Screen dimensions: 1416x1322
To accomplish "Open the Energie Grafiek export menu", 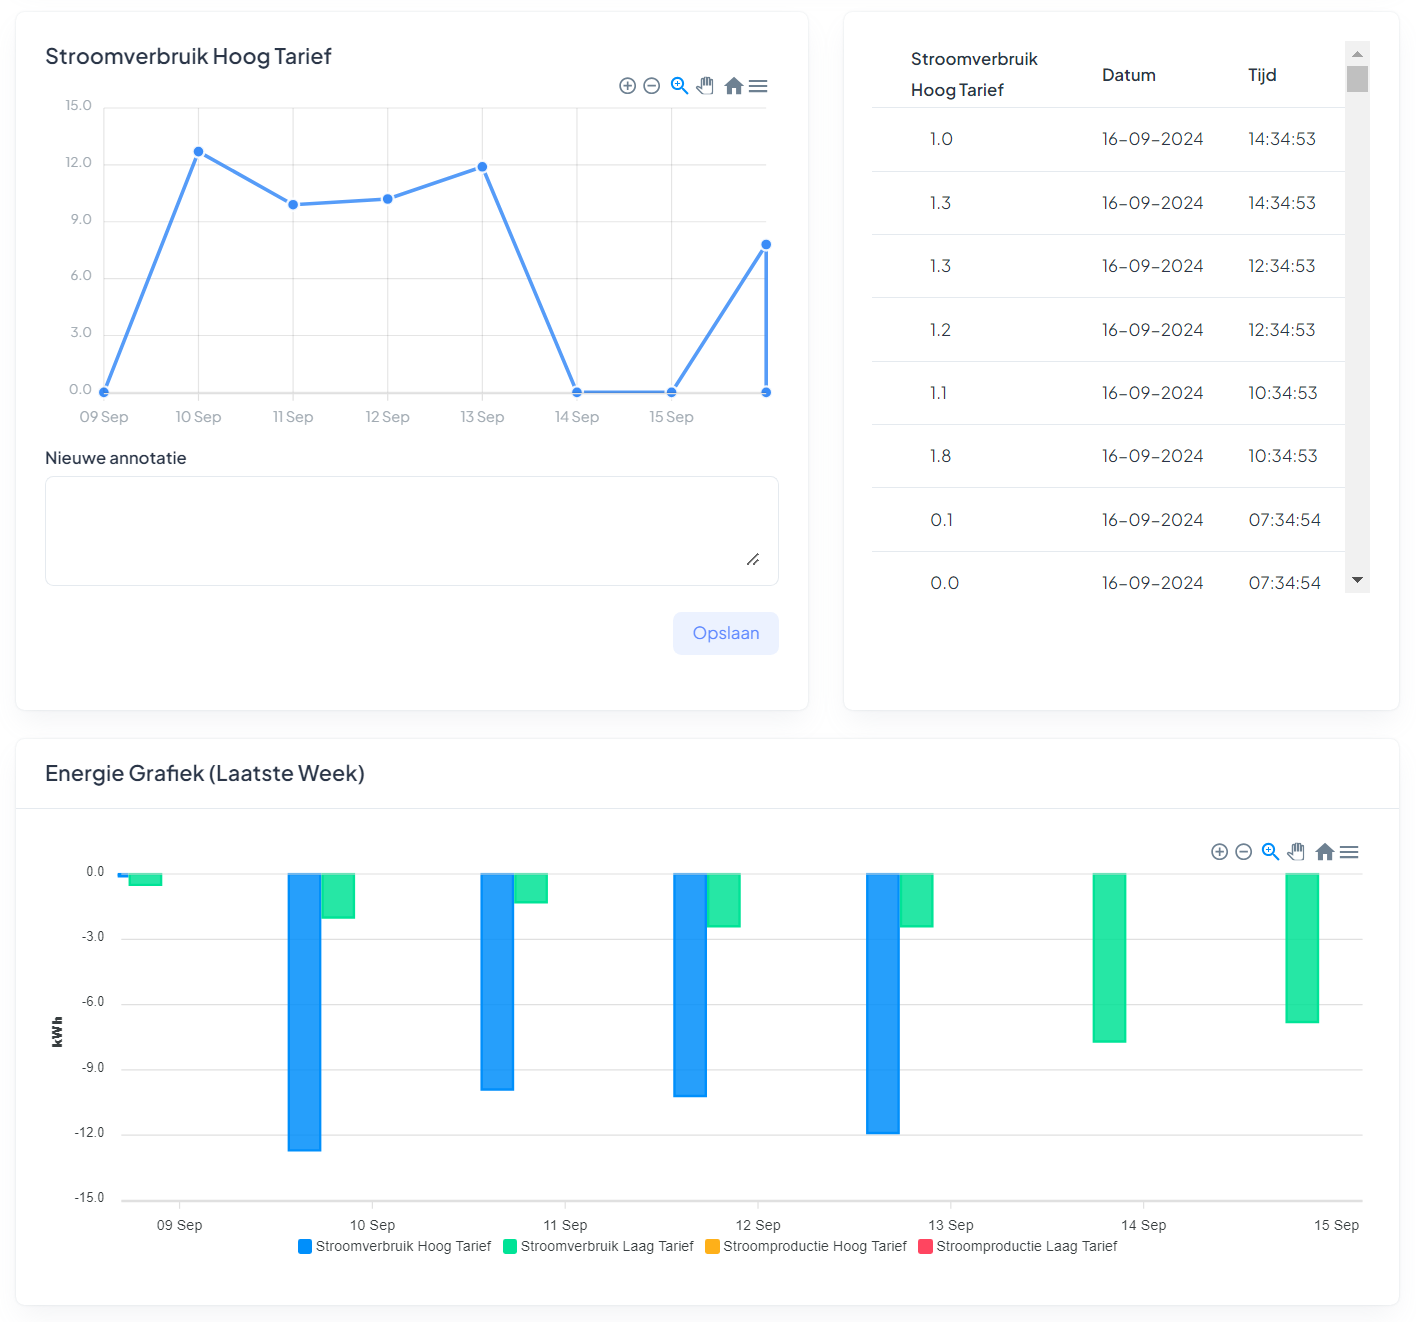I will (x=1349, y=852).
